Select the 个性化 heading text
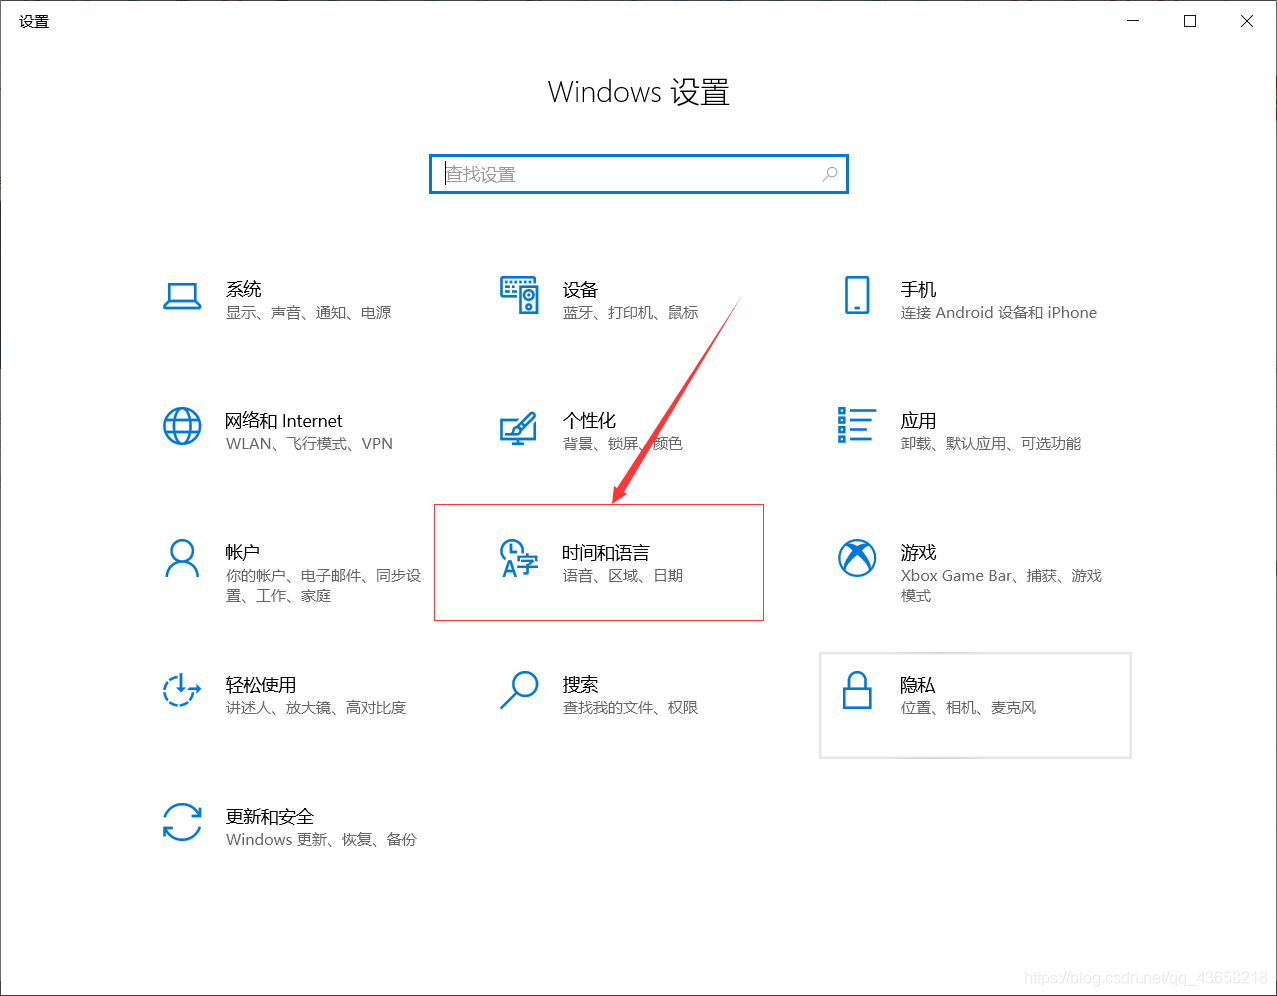Screen dimensions: 1277x996 click(x=589, y=421)
